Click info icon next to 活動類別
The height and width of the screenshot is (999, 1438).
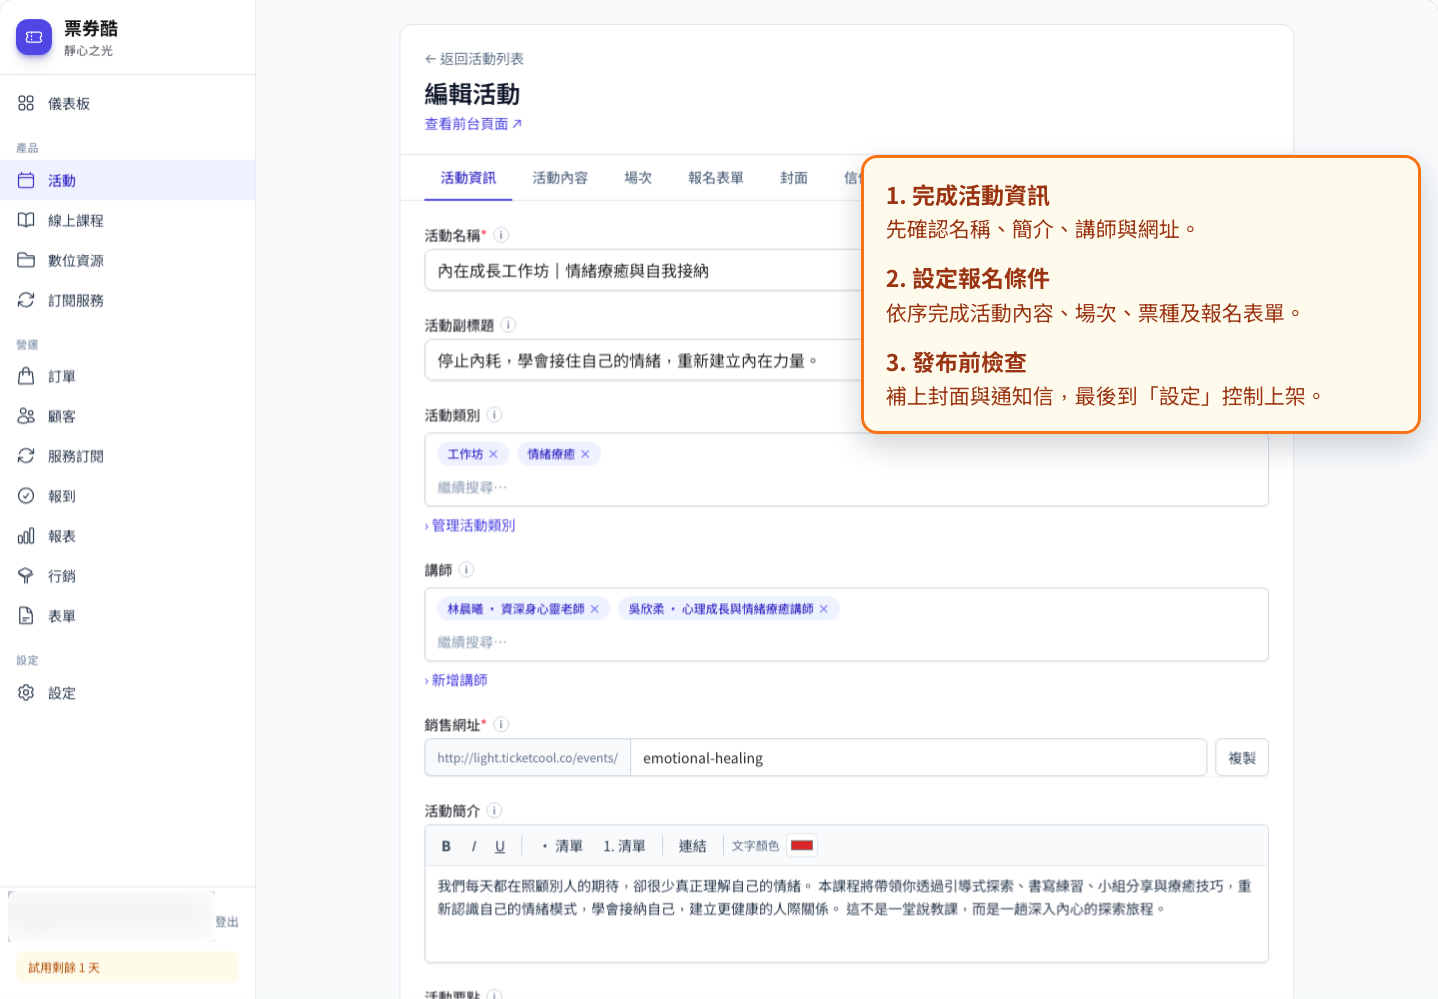pyautogui.click(x=494, y=415)
